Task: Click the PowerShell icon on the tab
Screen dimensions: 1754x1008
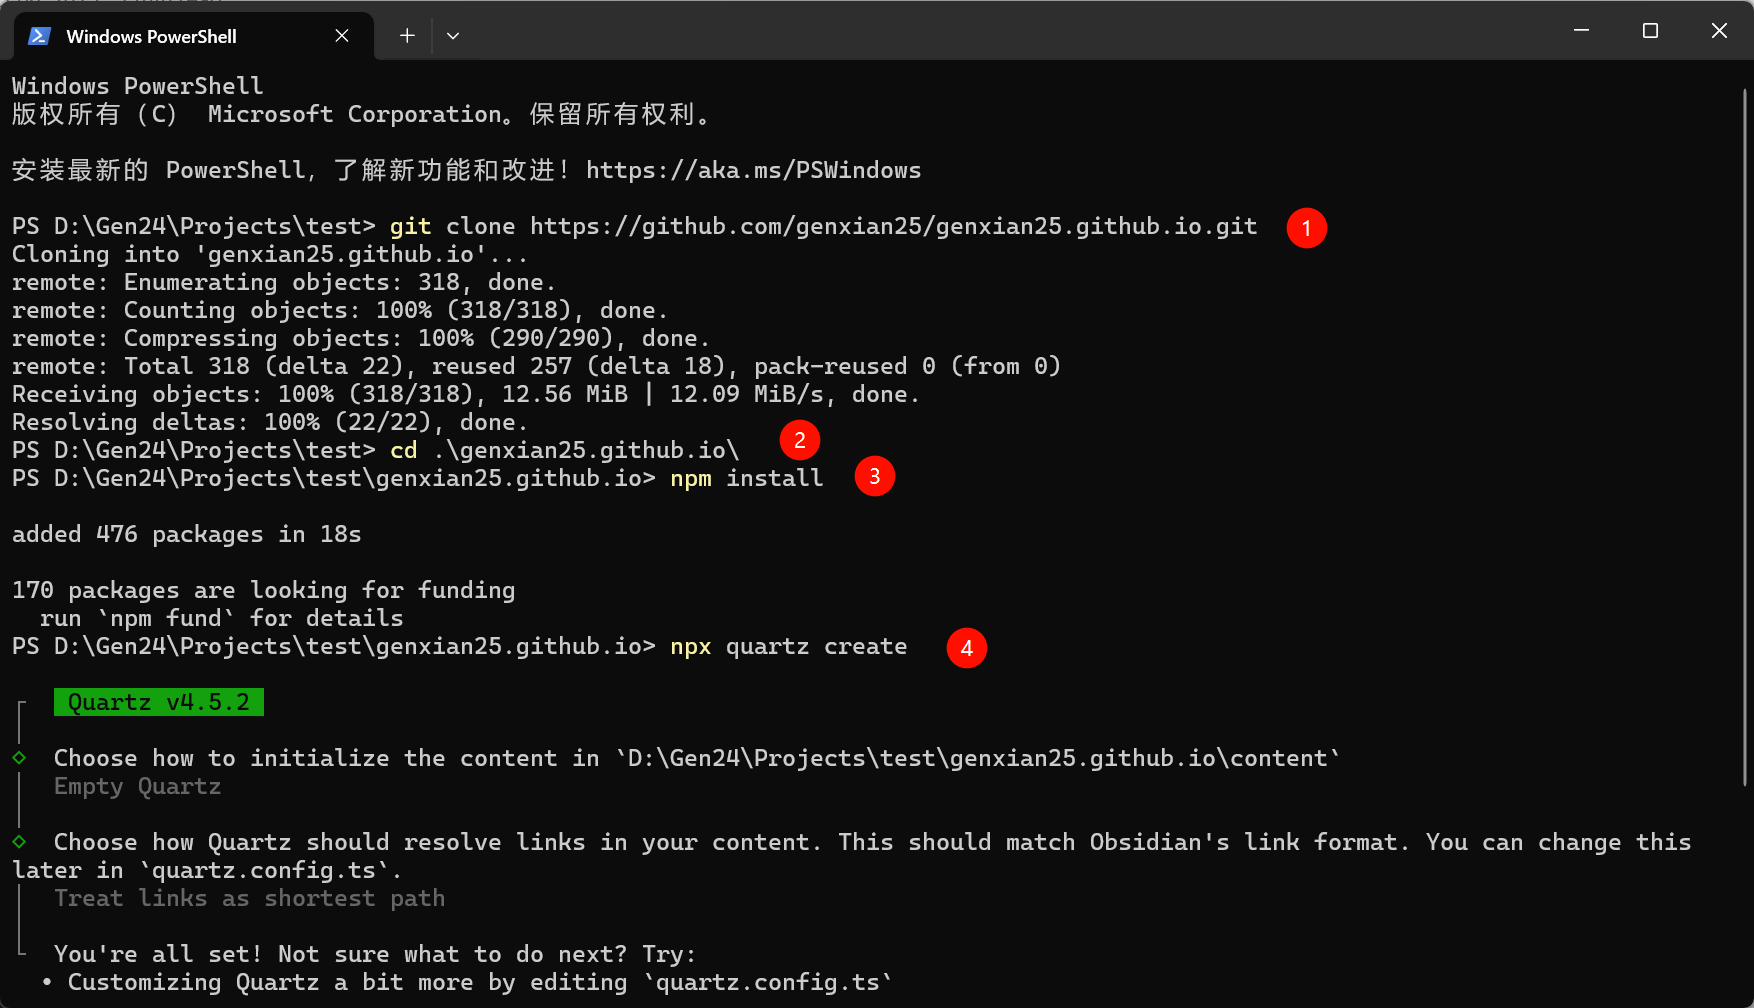Action: click(39, 36)
